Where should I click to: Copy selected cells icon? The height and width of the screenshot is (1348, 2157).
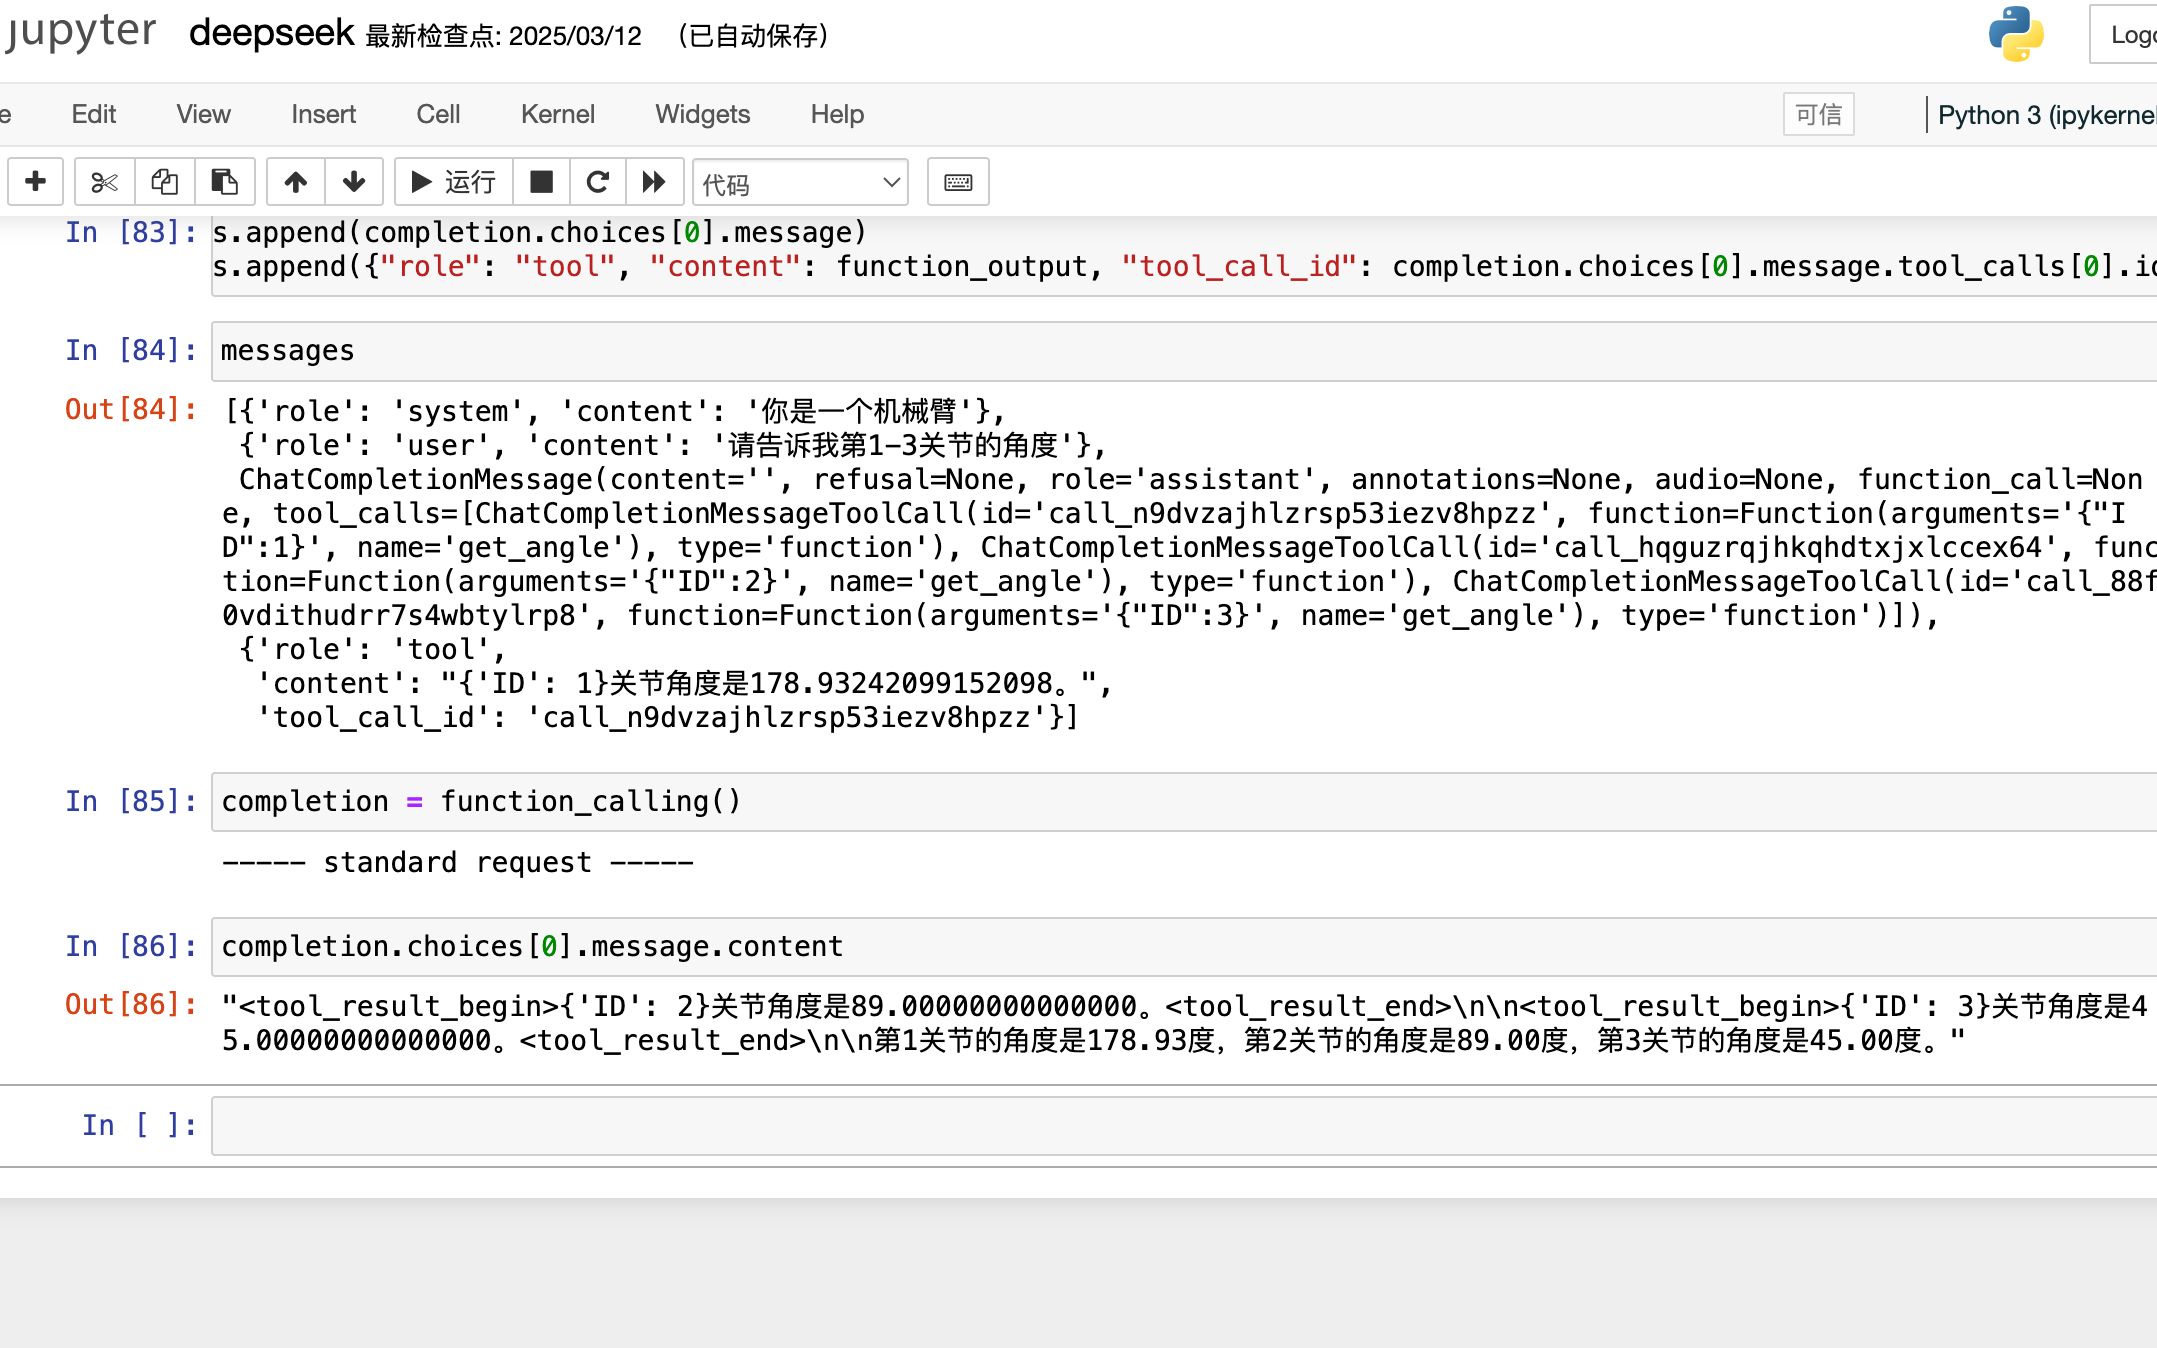164,182
